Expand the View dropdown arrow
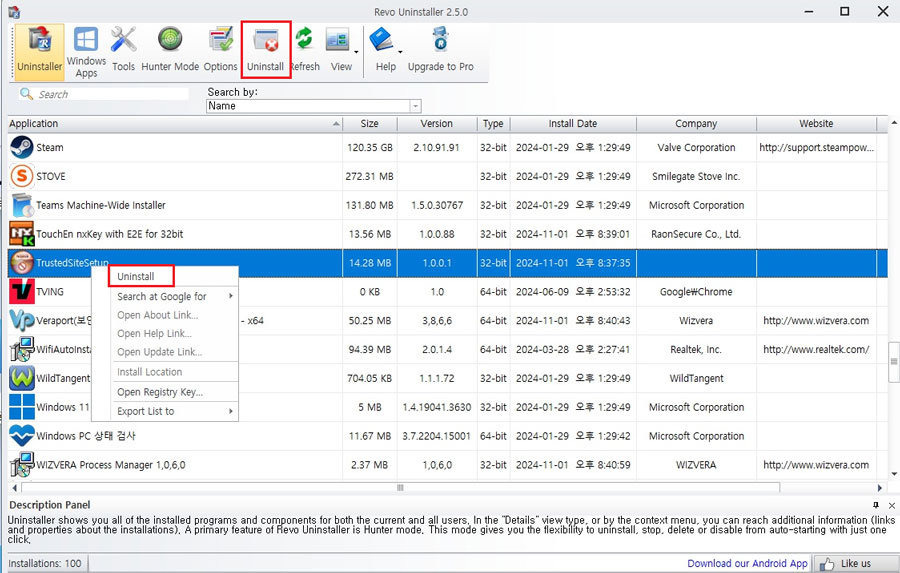 click(356, 52)
